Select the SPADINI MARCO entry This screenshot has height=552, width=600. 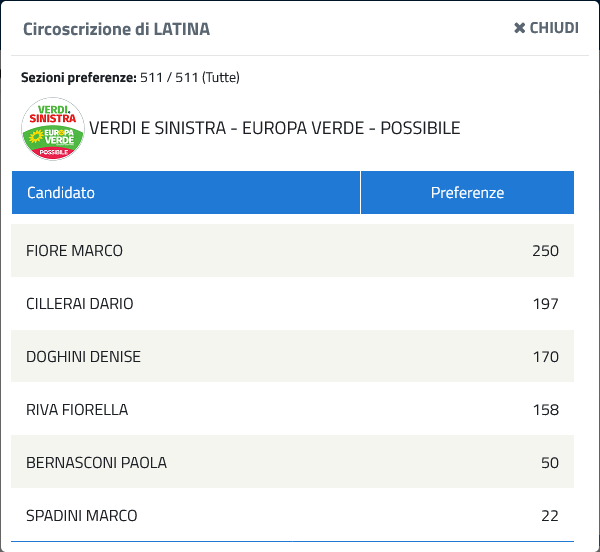click(x=292, y=515)
